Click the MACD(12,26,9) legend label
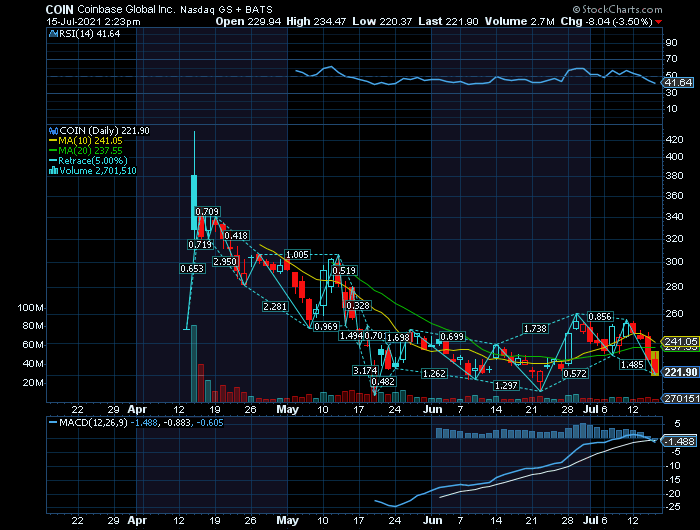Image resolution: width=700 pixels, height=530 pixels. click(93, 422)
